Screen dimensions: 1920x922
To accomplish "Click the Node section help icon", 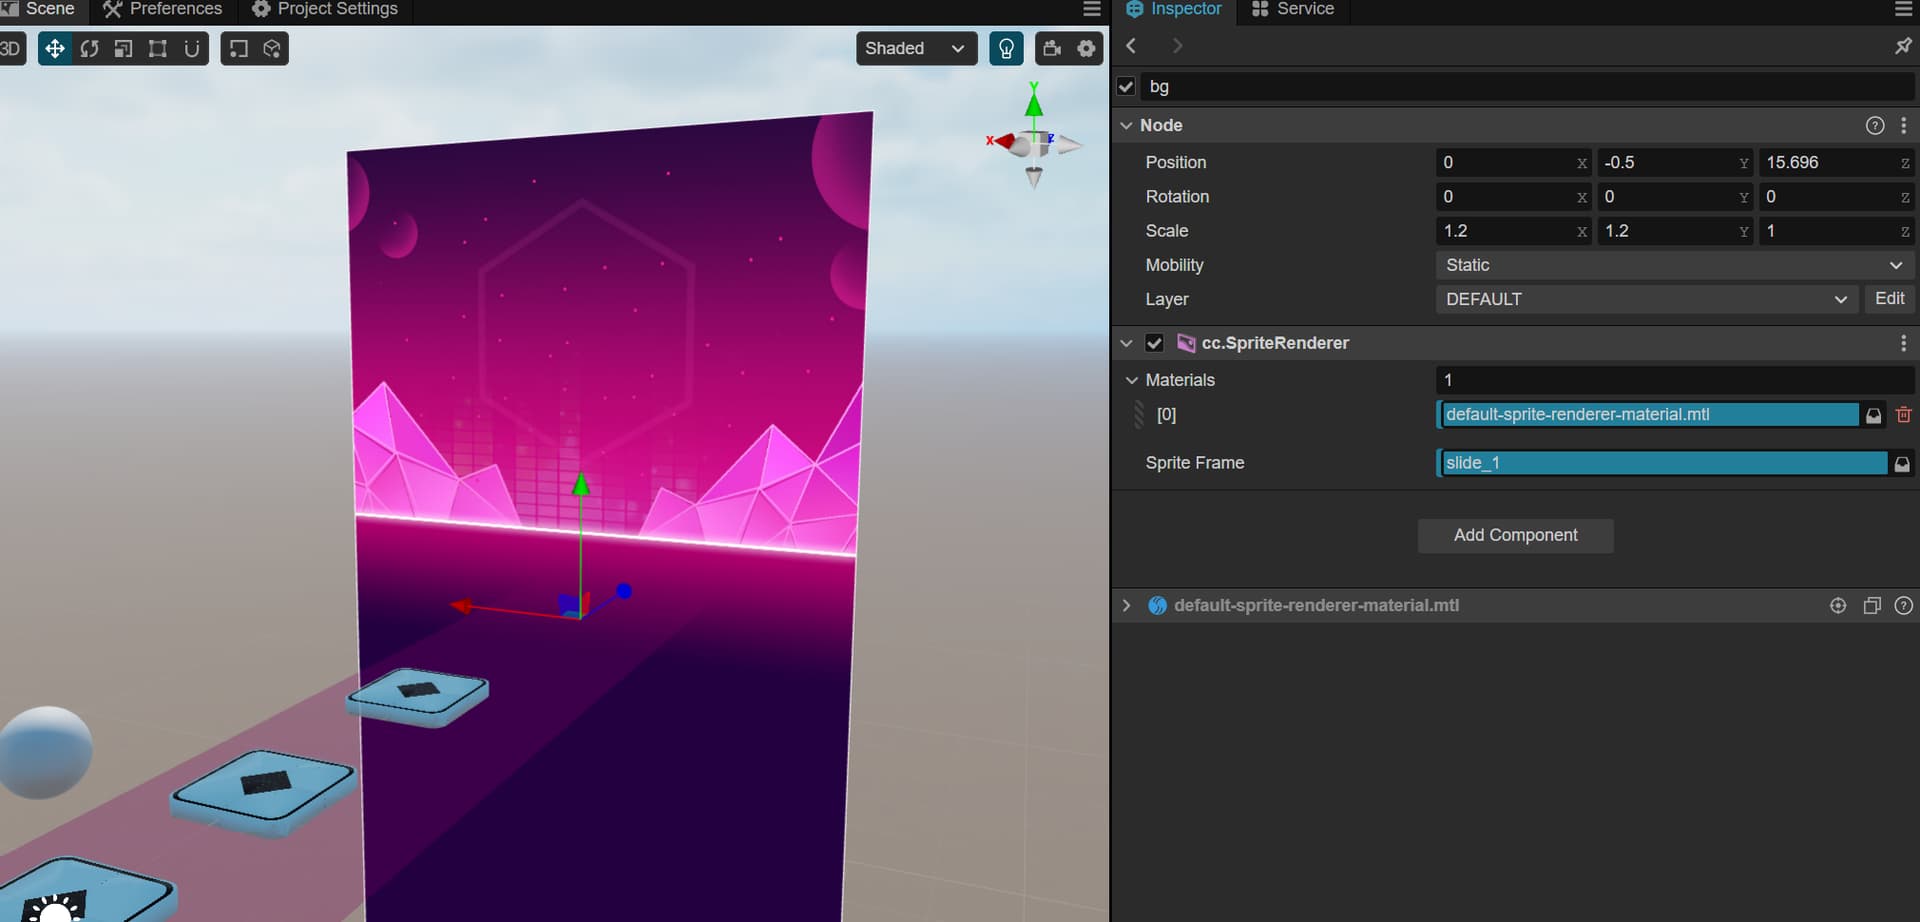I will (1875, 126).
